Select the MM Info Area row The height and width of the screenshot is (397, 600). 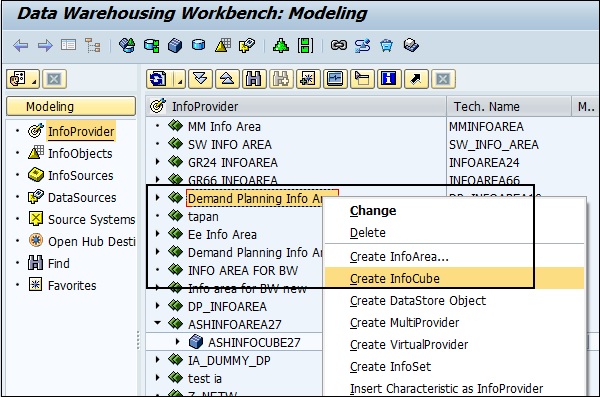(224, 126)
